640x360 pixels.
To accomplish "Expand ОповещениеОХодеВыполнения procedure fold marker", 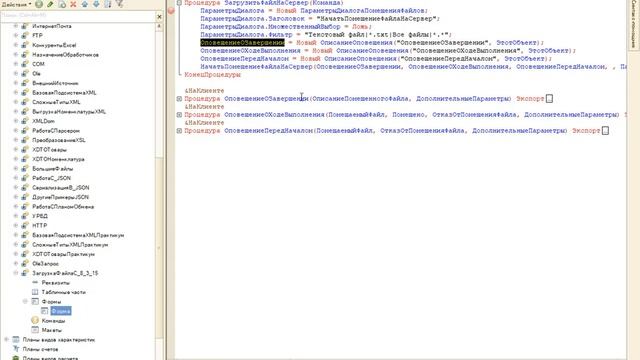I will click(x=179, y=115).
